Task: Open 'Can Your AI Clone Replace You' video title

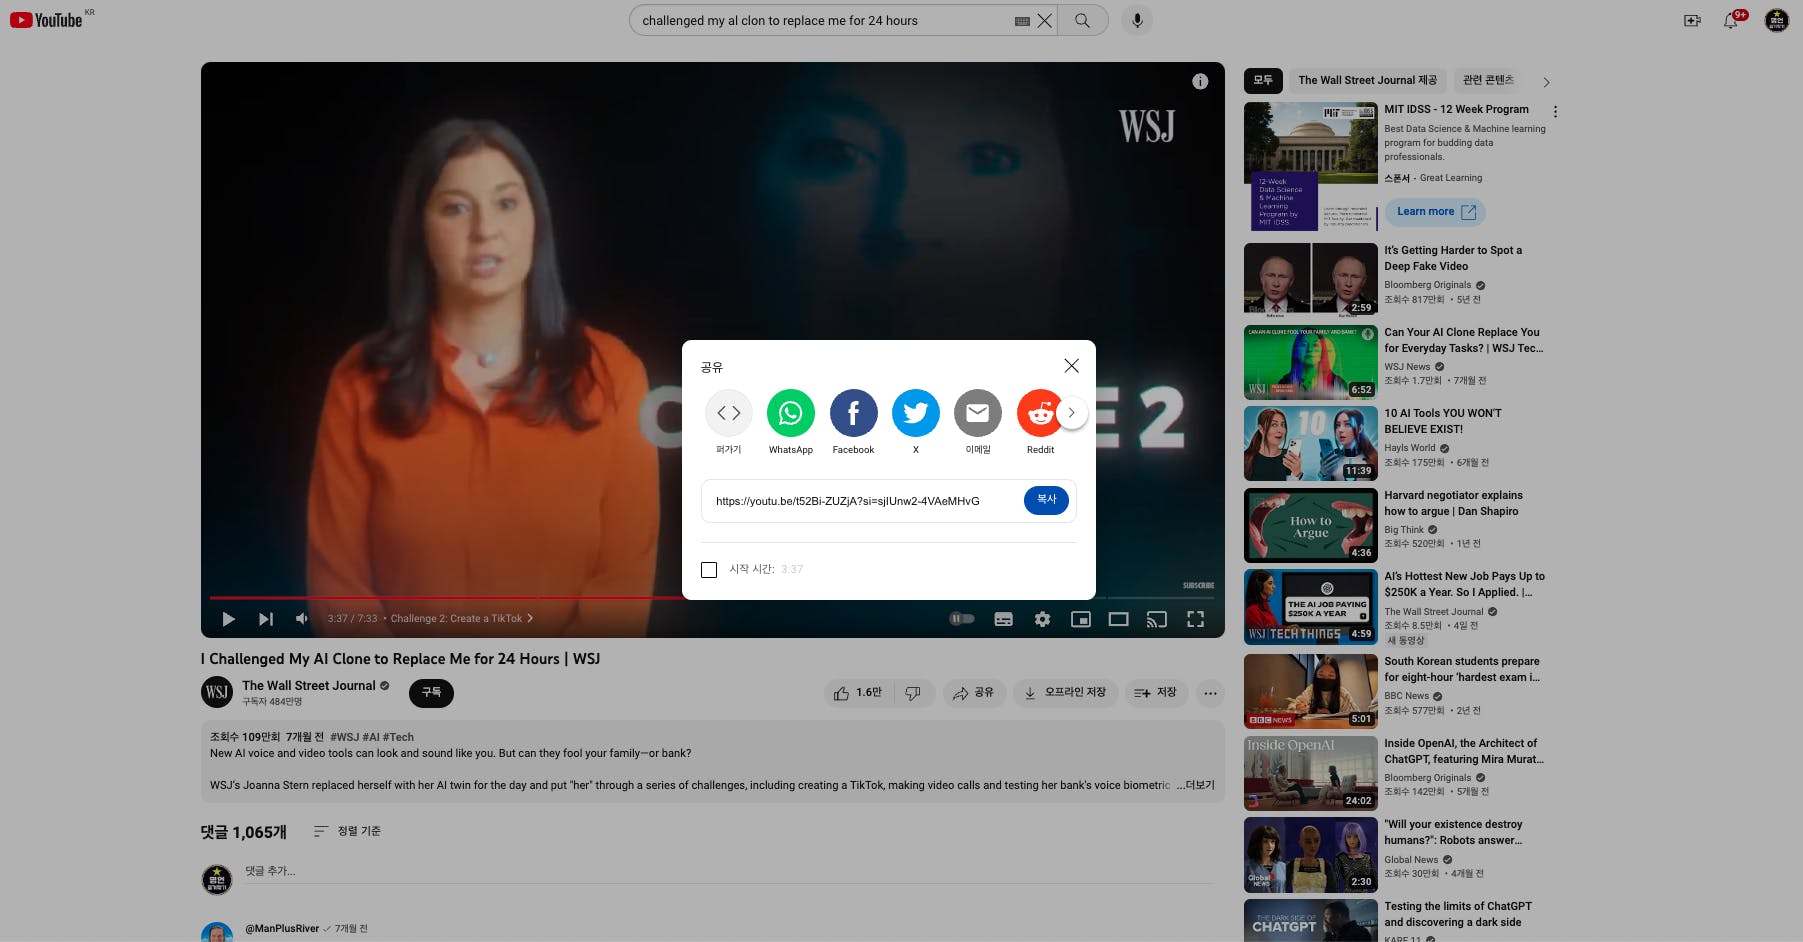Action: tap(1464, 340)
